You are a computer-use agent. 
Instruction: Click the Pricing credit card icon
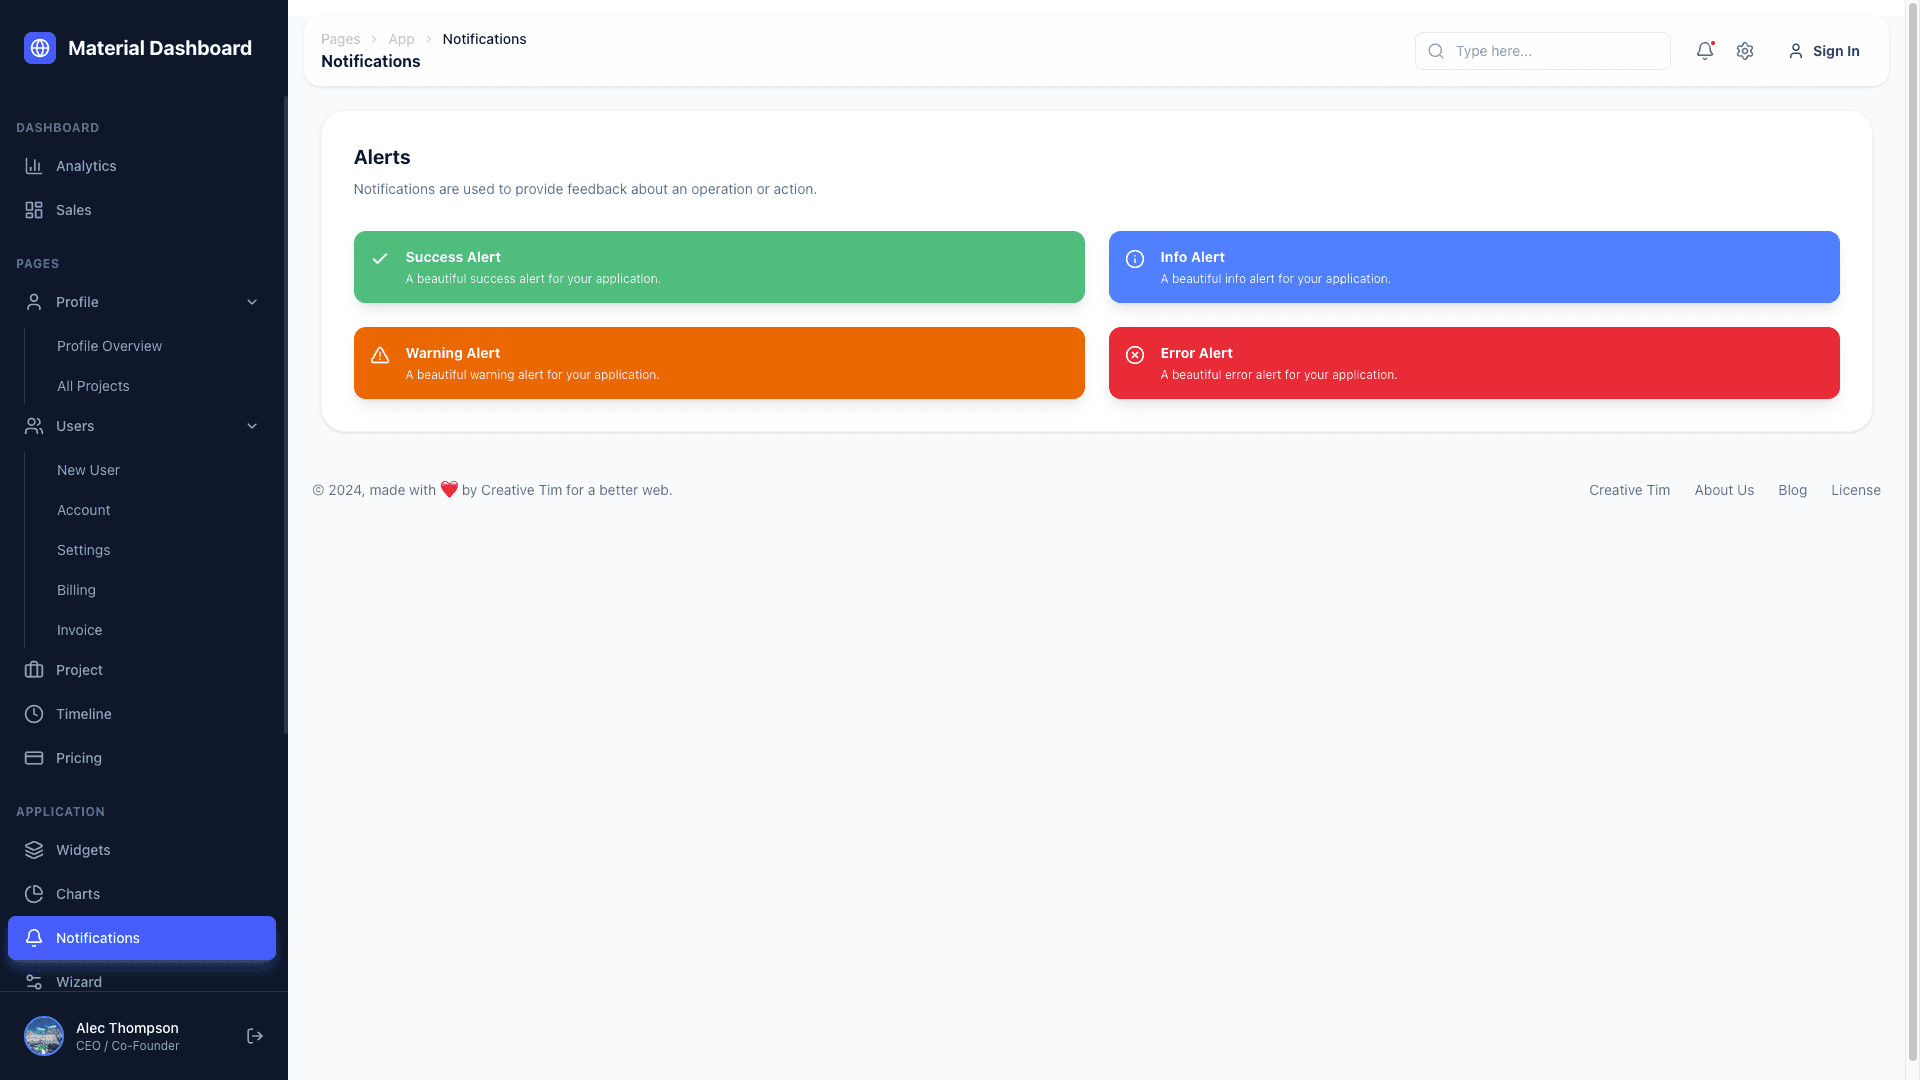click(33, 757)
